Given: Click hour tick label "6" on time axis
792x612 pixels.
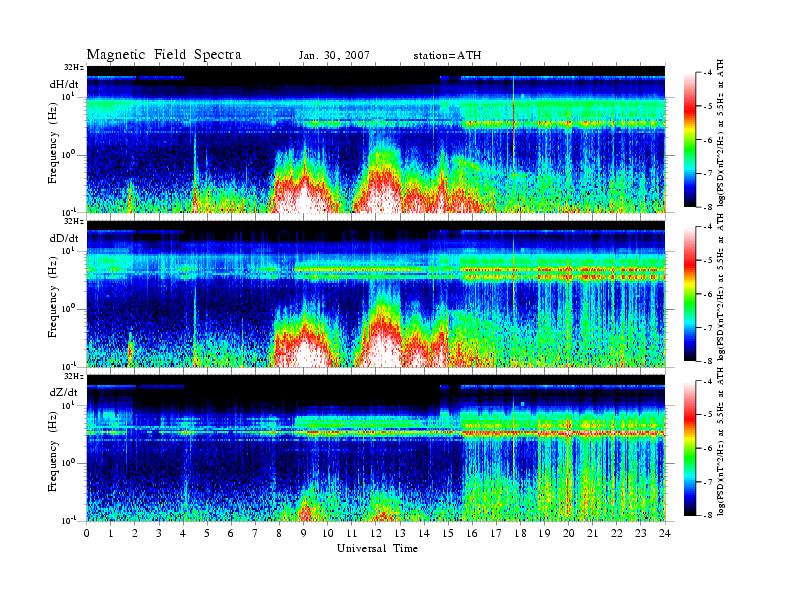Looking at the screenshot, I should (x=231, y=533).
